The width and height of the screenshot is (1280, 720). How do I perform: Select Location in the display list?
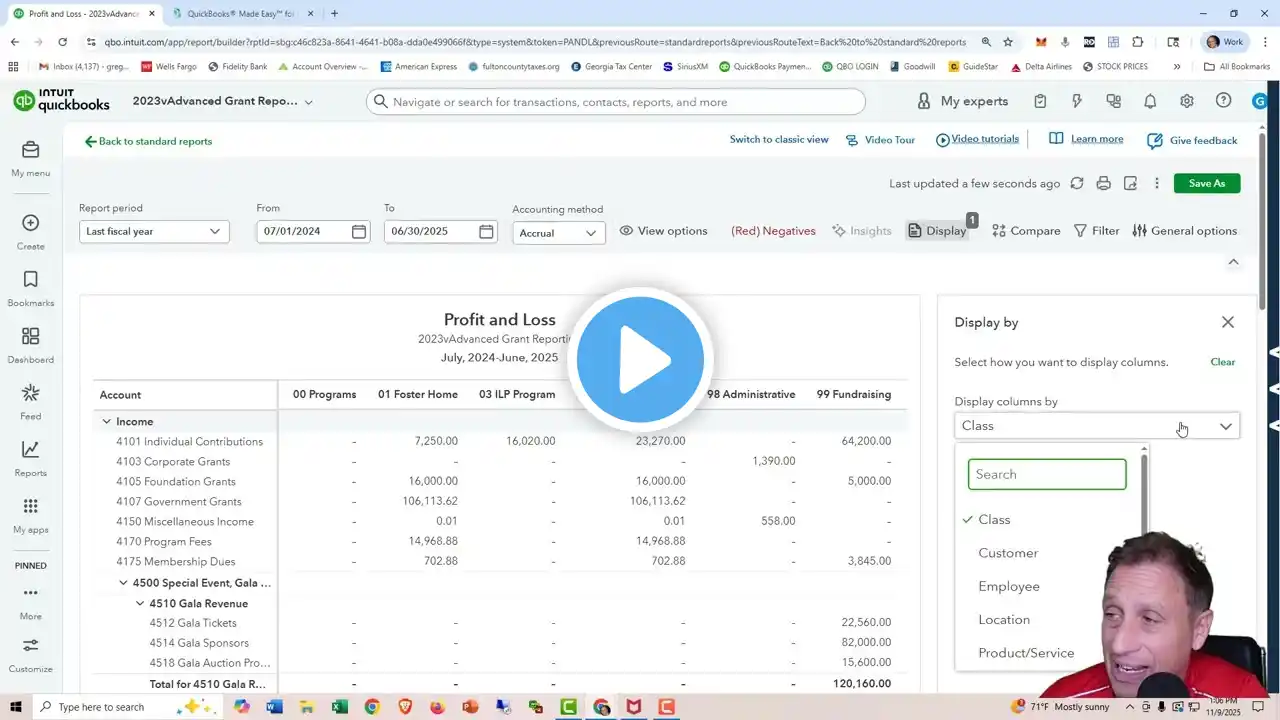coord(1004,620)
